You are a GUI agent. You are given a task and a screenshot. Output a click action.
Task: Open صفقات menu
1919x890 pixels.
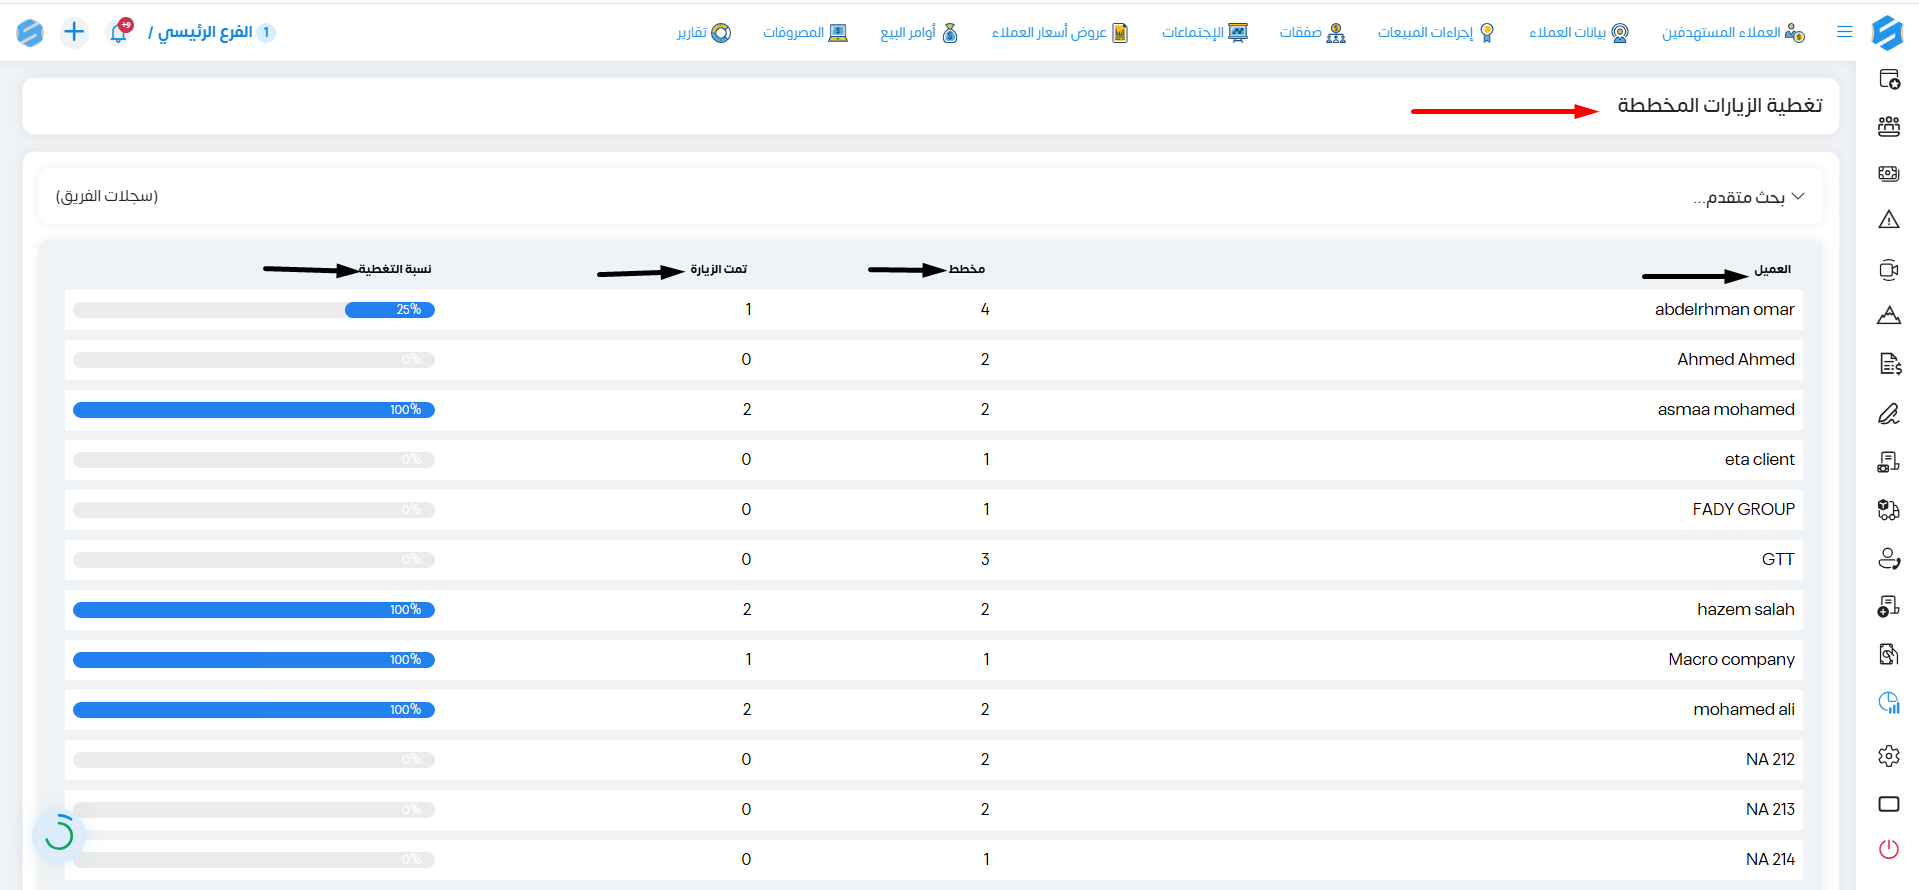[1312, 32]
